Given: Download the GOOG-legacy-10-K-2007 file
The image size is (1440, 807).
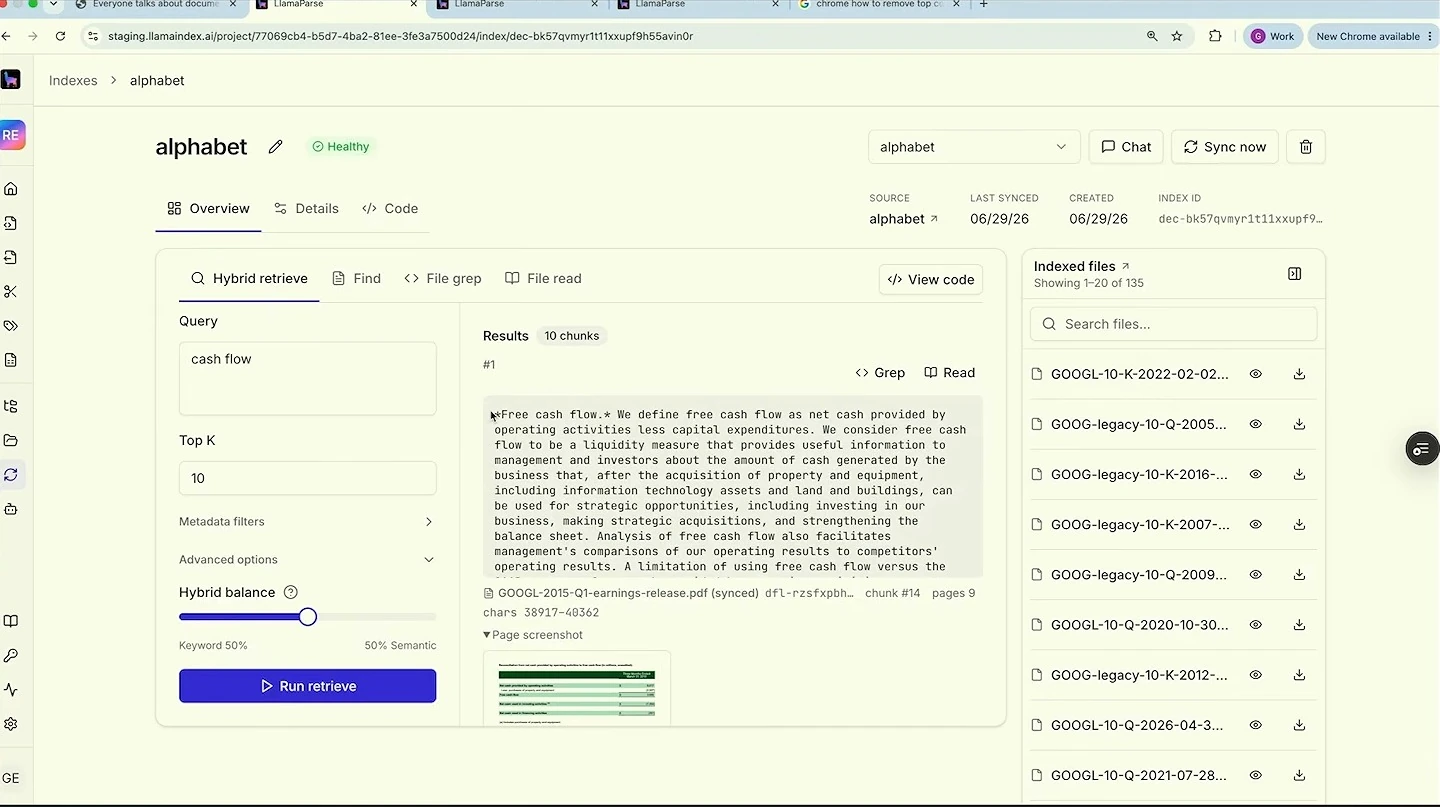Looking at the screenshot, I should 1299,524.
